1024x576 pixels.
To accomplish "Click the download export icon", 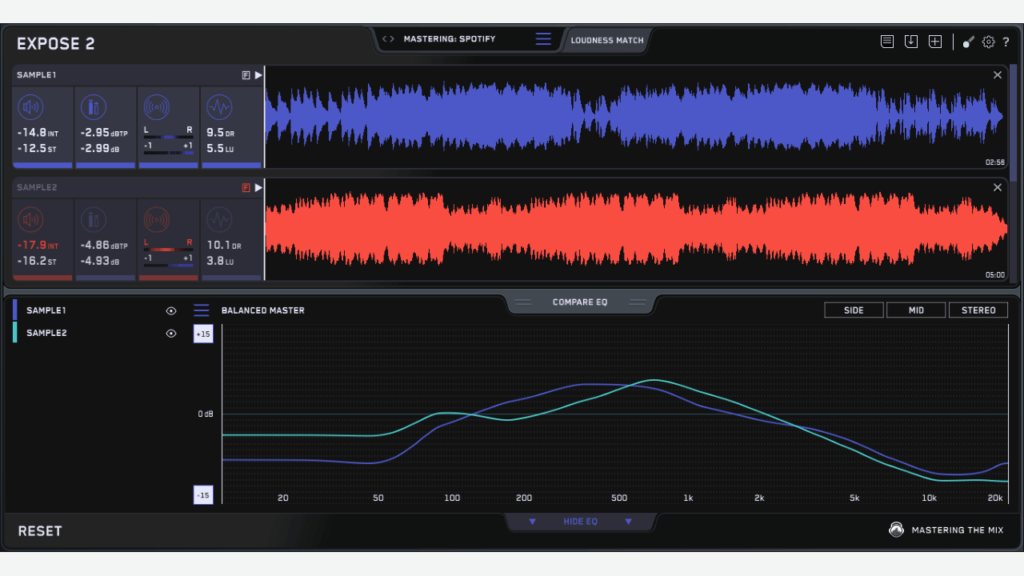I will pyautogui.click(x=911, y=42).
